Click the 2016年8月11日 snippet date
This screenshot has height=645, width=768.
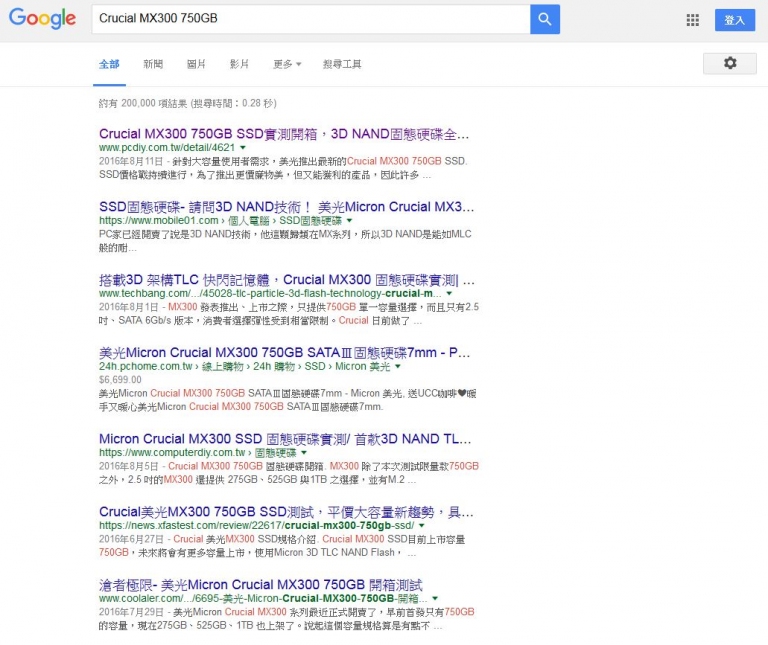(x=131, y=161)
